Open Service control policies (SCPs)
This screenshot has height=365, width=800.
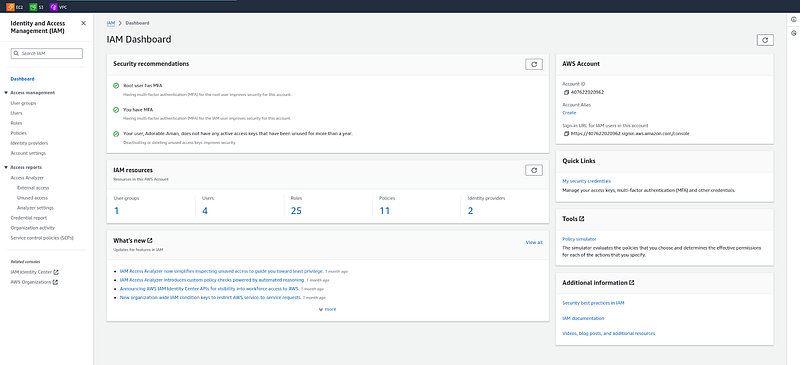[x=42, y=238]
